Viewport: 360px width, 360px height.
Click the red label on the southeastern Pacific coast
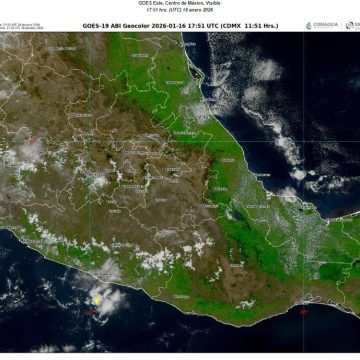pyautogui.click(x=303, y=312)
